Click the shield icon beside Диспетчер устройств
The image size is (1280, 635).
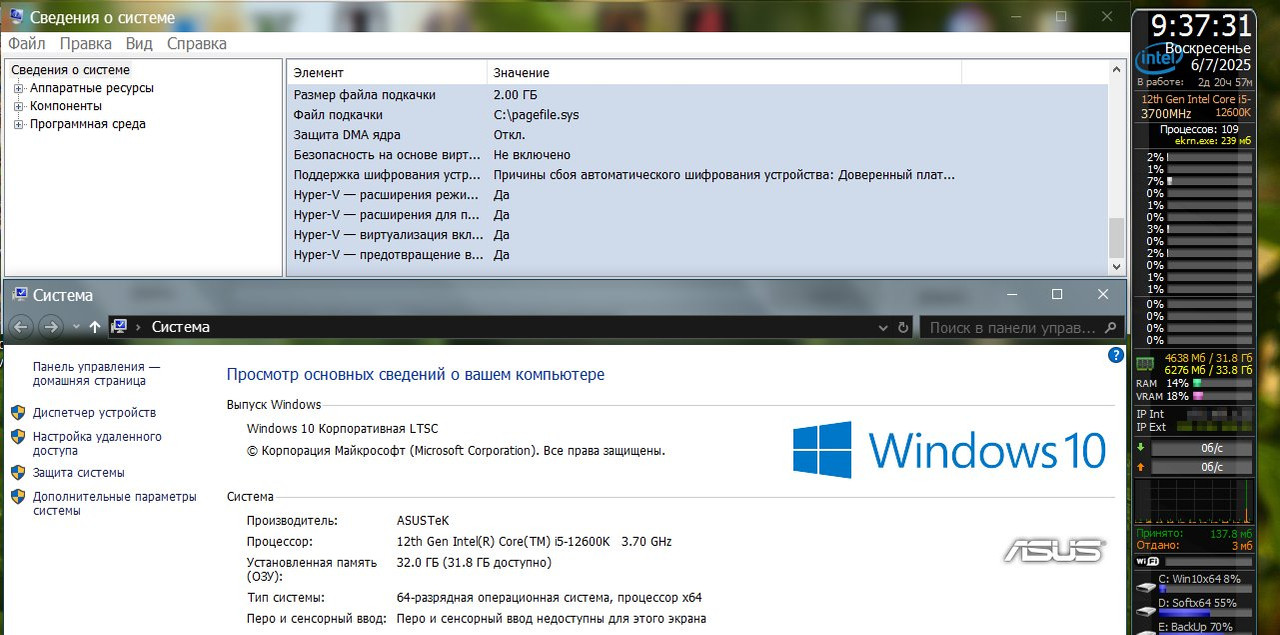(x=17, y=412)
